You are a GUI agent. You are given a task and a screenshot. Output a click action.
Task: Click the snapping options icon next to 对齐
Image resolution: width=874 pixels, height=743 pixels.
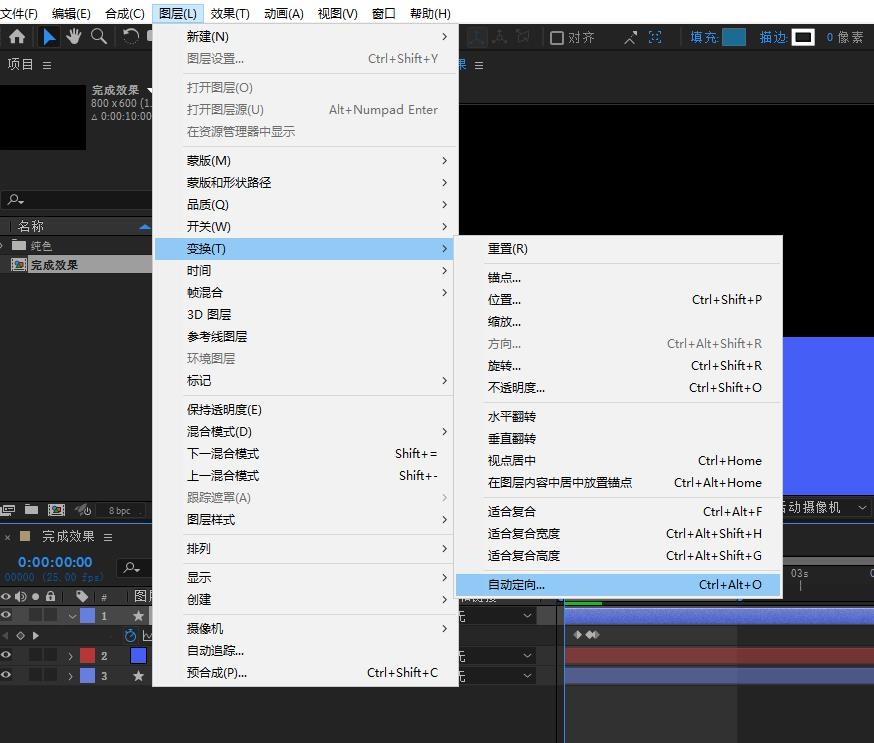click(630, 37)
